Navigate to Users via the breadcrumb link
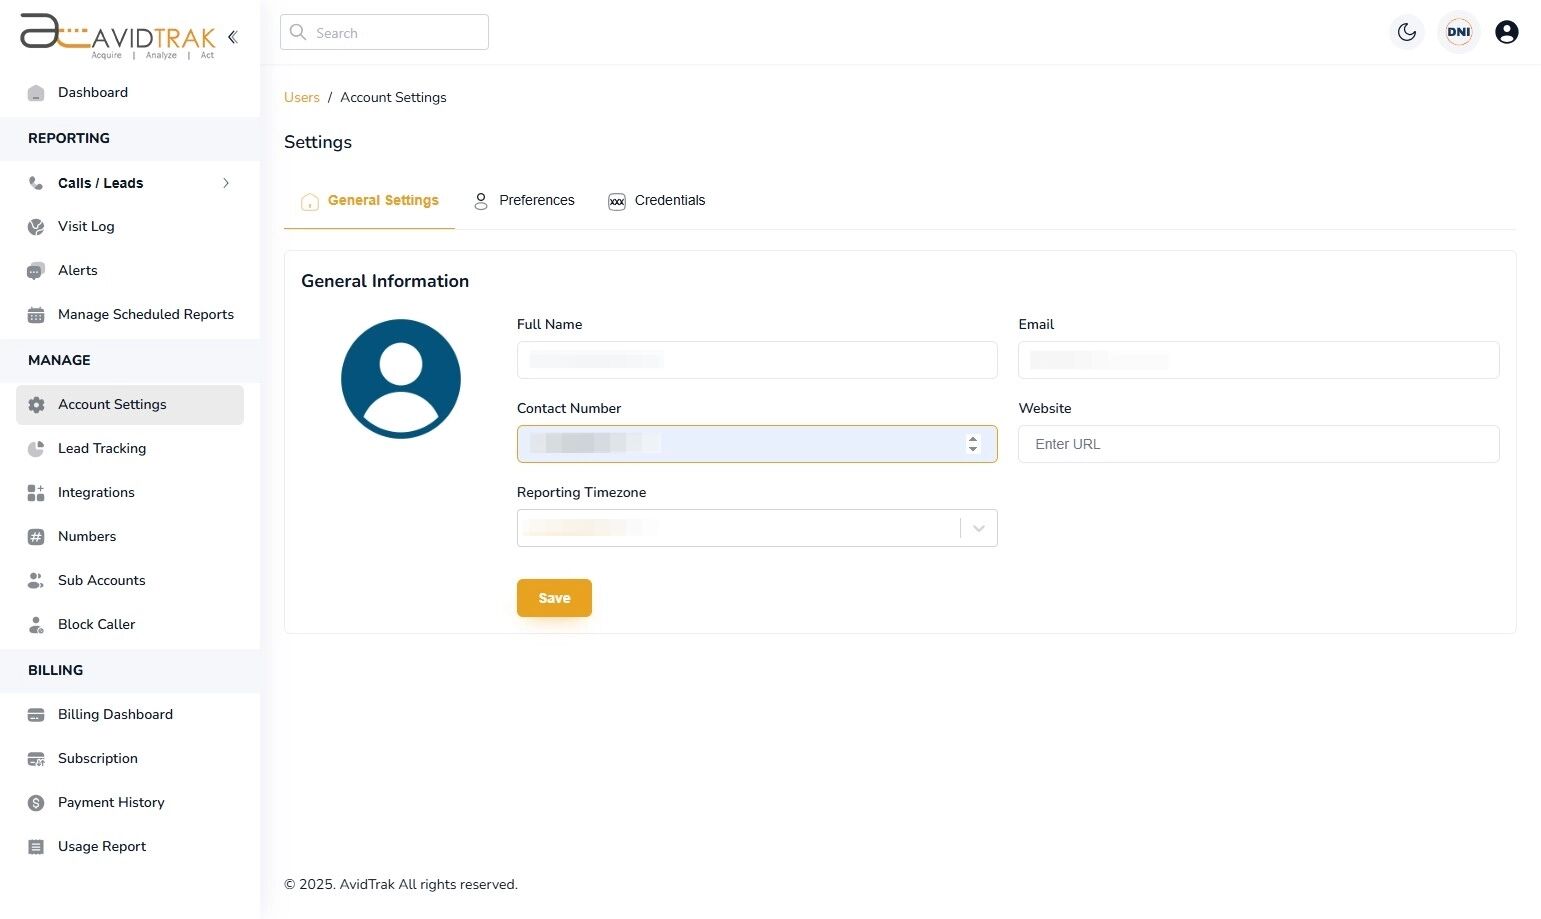The width and height of the screenshot is (1541, 919). click(301, 97)
